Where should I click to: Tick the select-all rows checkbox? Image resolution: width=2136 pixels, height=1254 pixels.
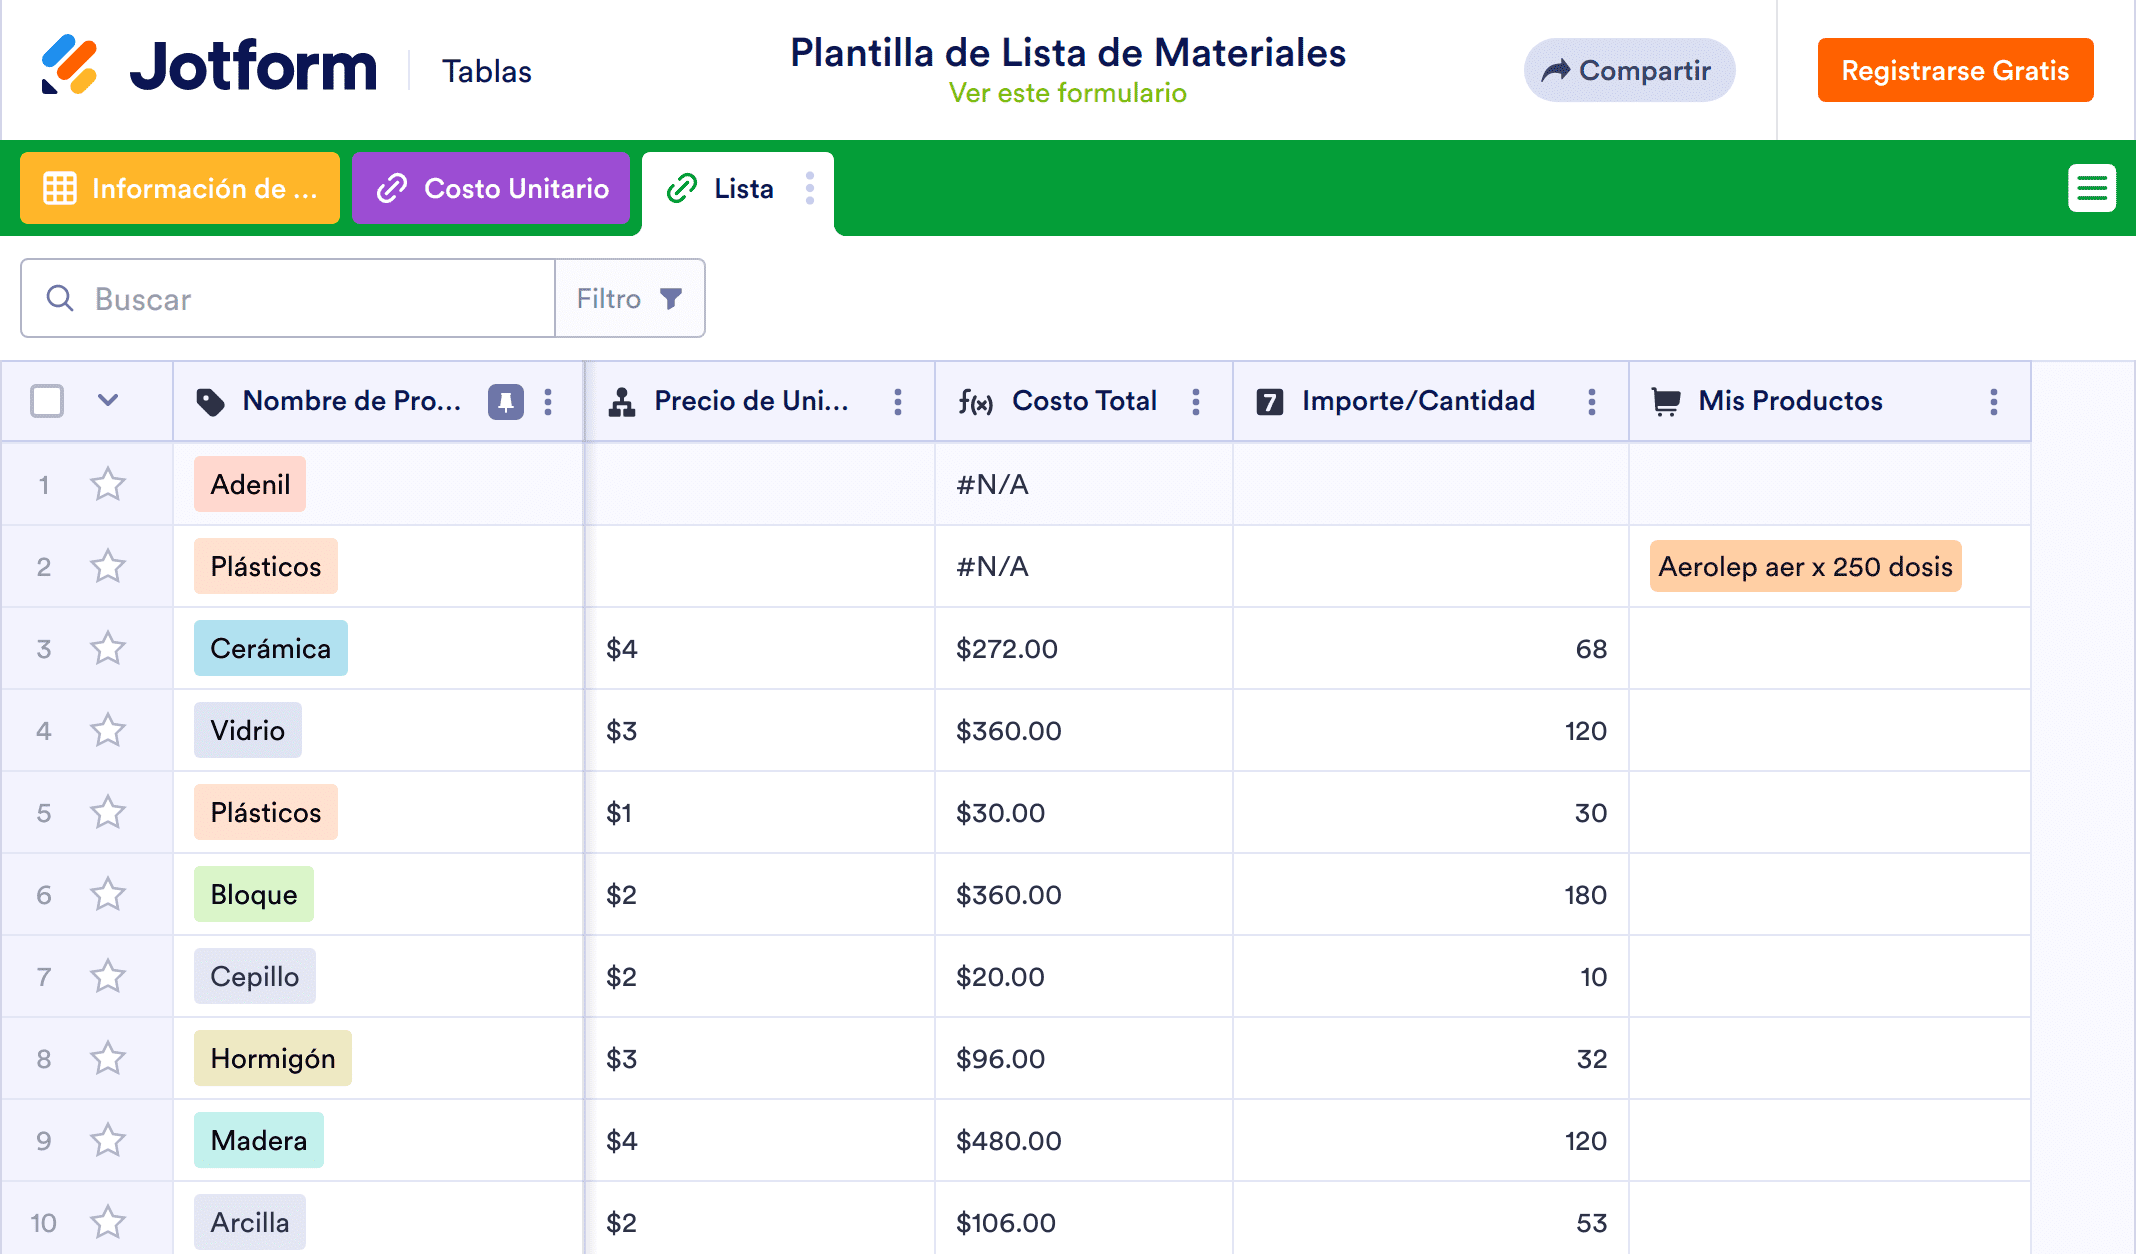(47, 401)
